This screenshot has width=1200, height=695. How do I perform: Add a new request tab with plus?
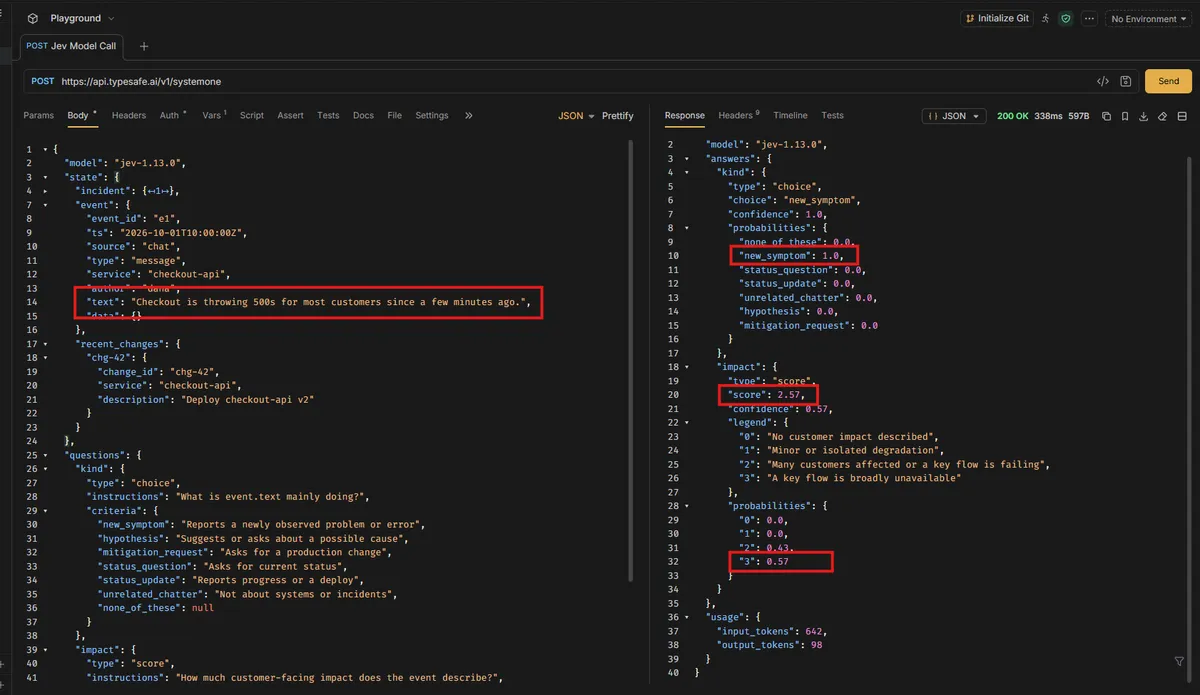144,46
